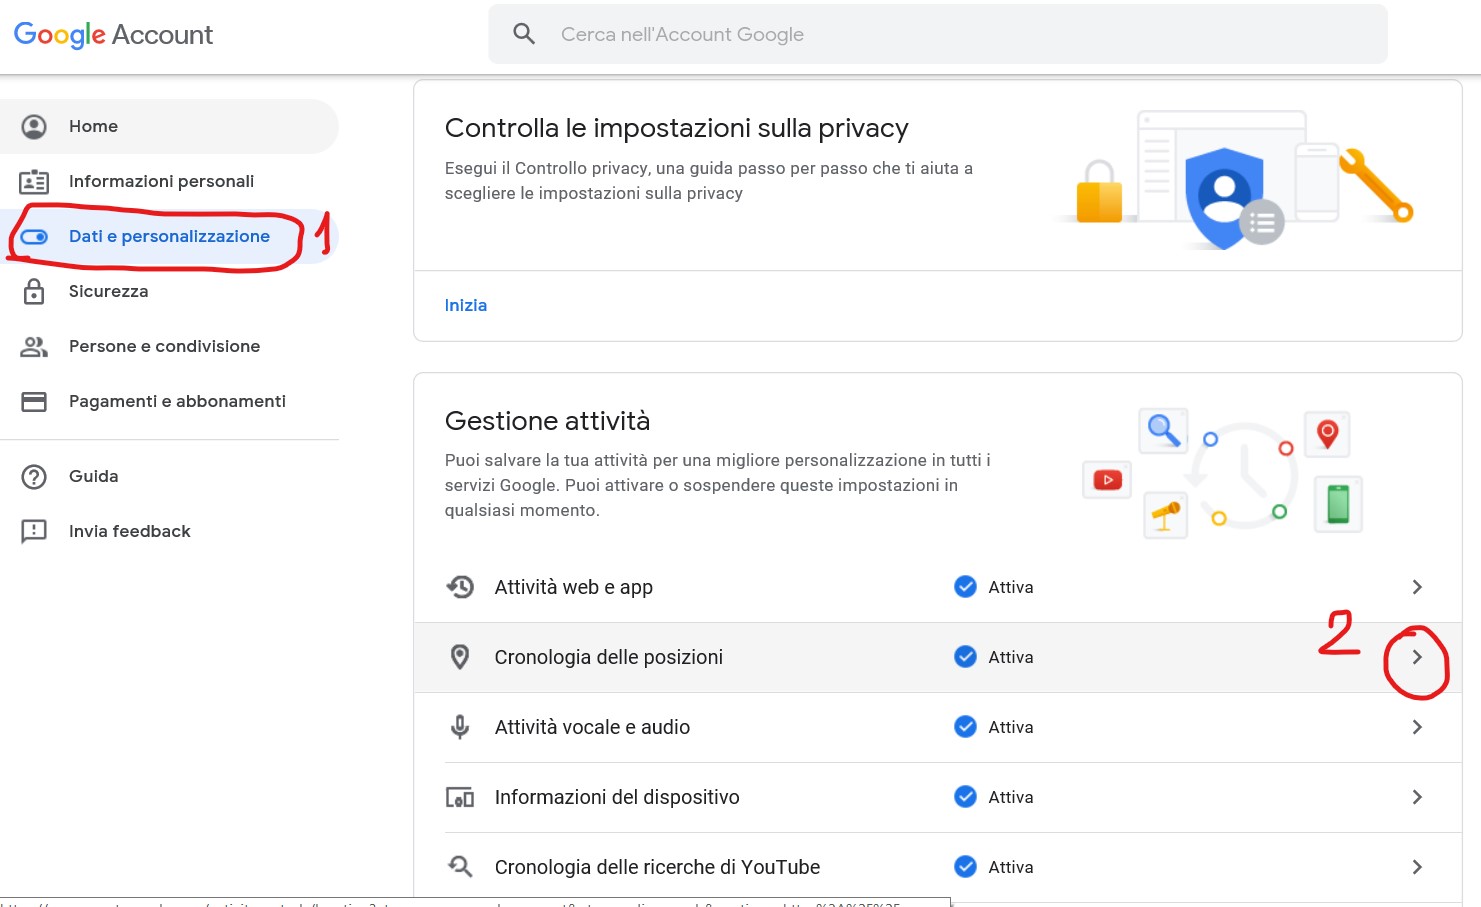The height and width of the screenshot is (907, 1481).
Task: Open Invia feedback from the sidebar
Action: tap(129, 531)
